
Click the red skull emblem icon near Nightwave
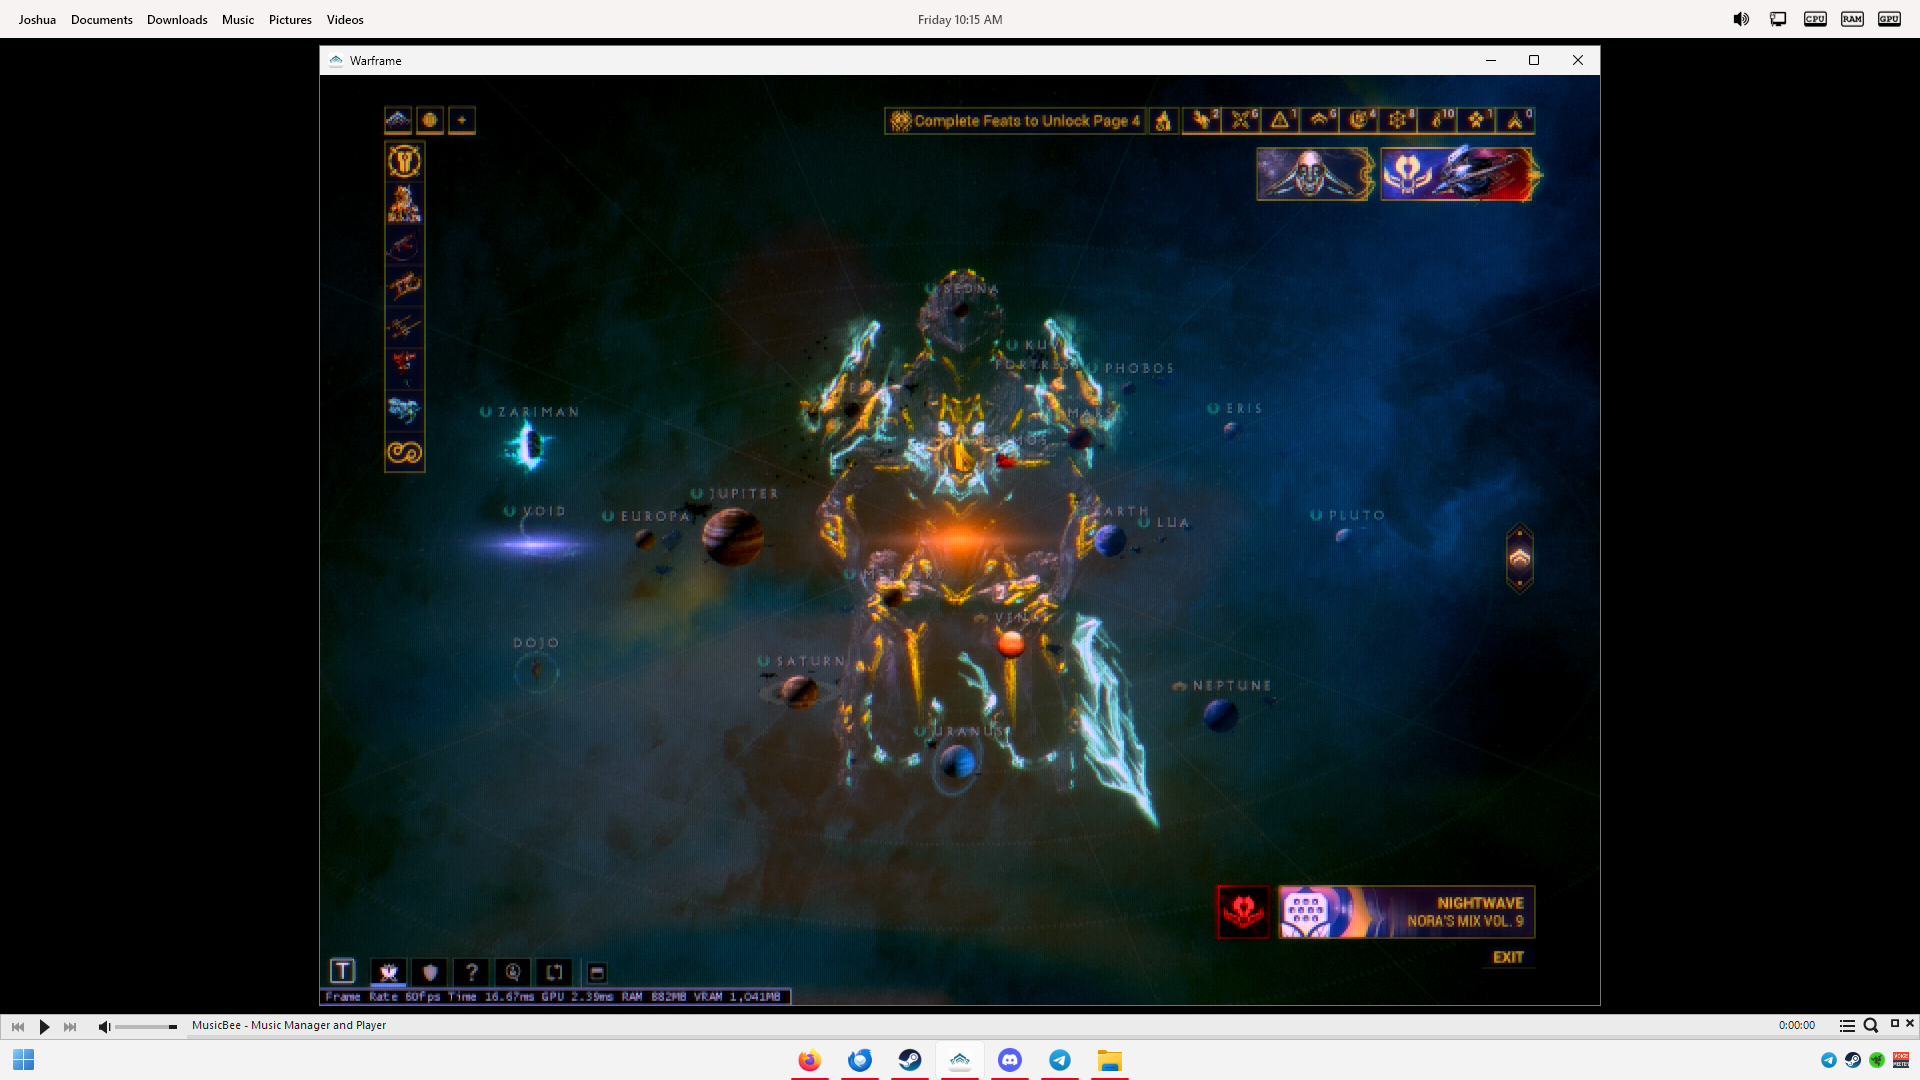tap(1243, 912)
